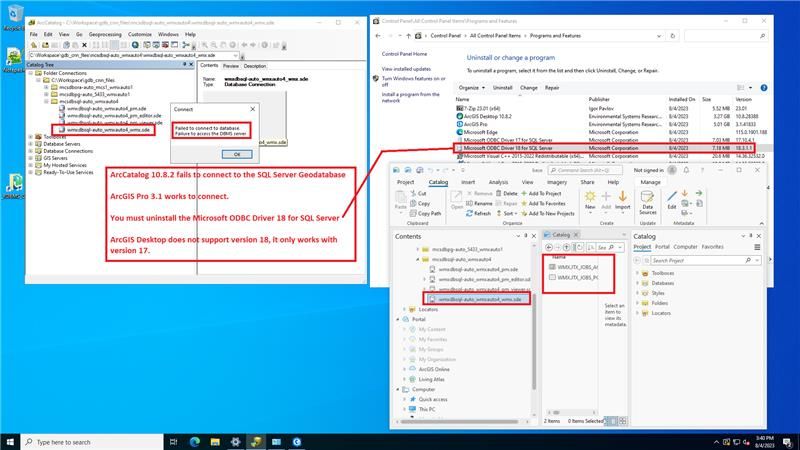Select wmxdbsql-auto_wmxauto4_pm.sde in ArcCatalog tree
Screen dimensions: 800x450
click(107, 109)
